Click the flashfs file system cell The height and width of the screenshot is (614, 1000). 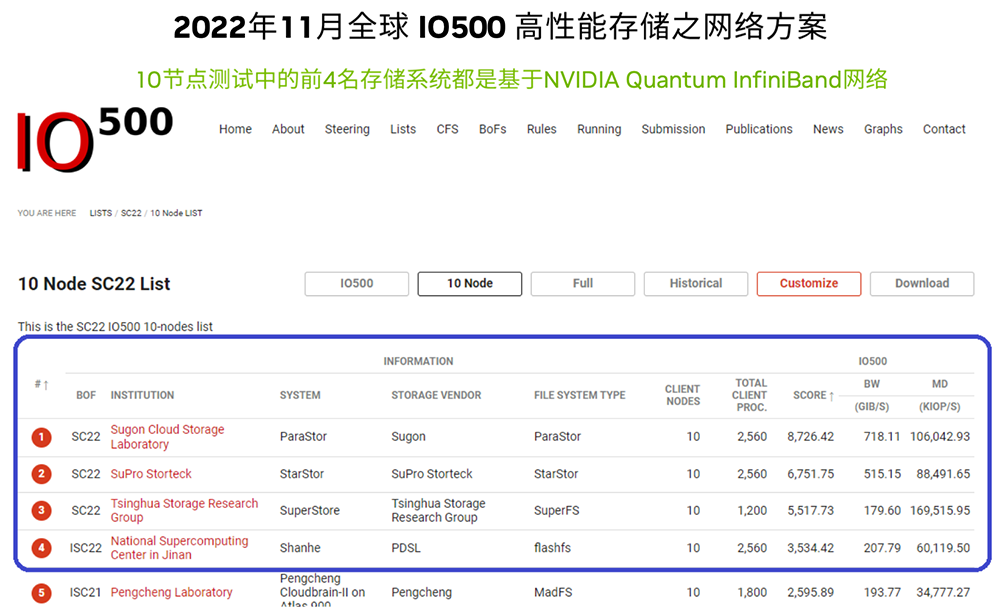pyautogui.click(x=552, y=548)
